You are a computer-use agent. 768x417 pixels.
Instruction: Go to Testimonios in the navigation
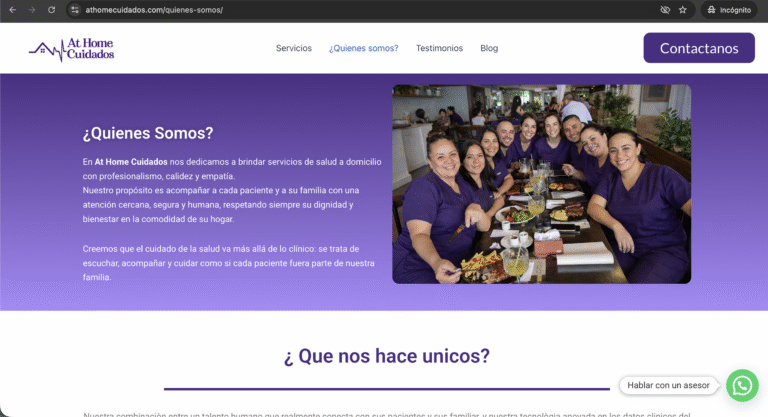pos(439,48)
